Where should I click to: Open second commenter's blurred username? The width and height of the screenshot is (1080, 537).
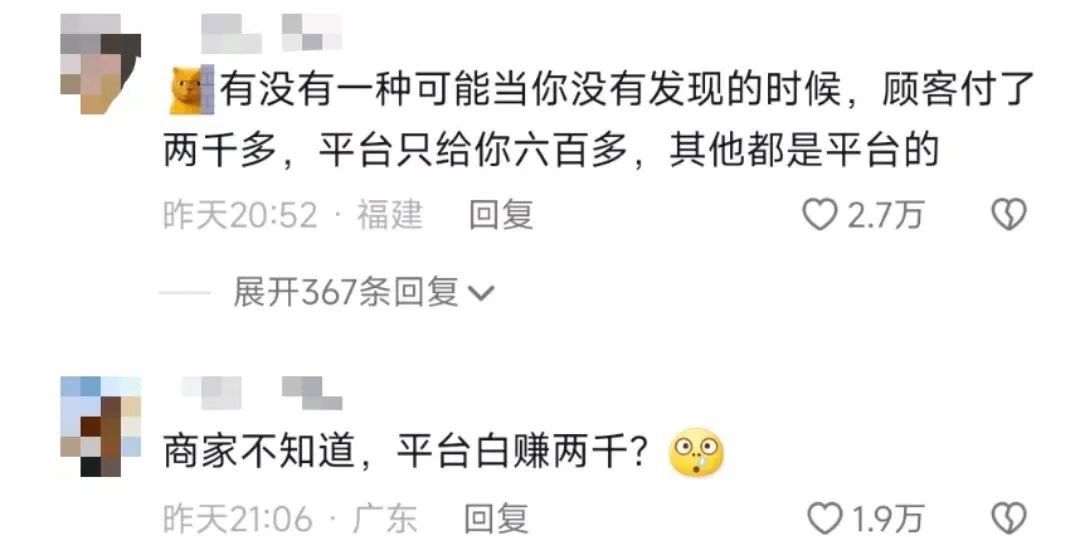point(262,389)
